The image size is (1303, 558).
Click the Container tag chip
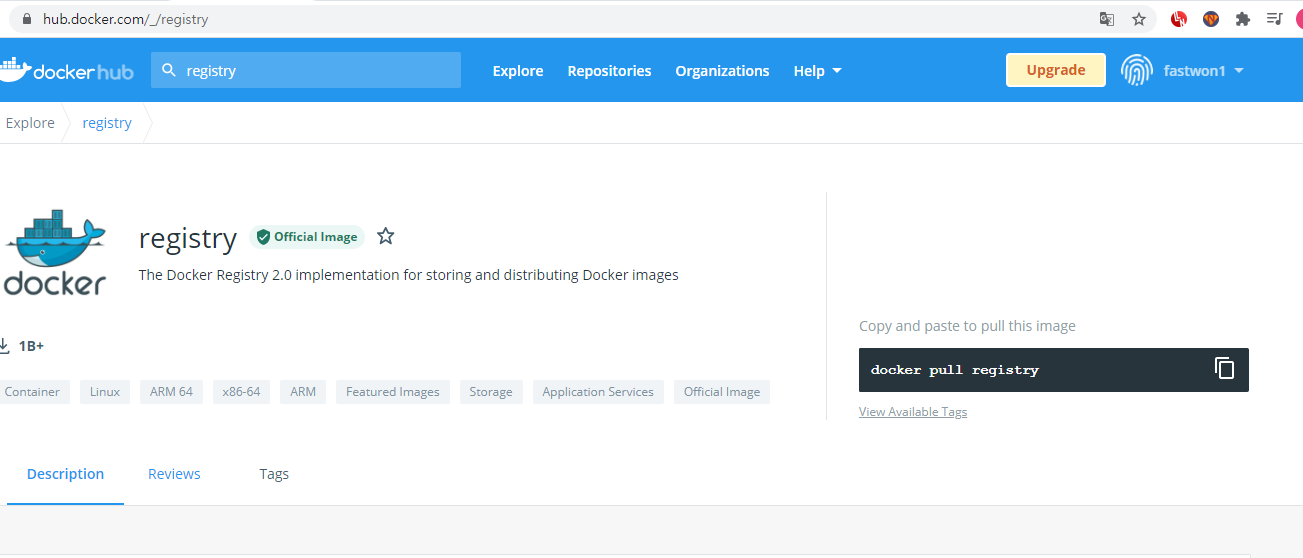[x=32, y=392]
